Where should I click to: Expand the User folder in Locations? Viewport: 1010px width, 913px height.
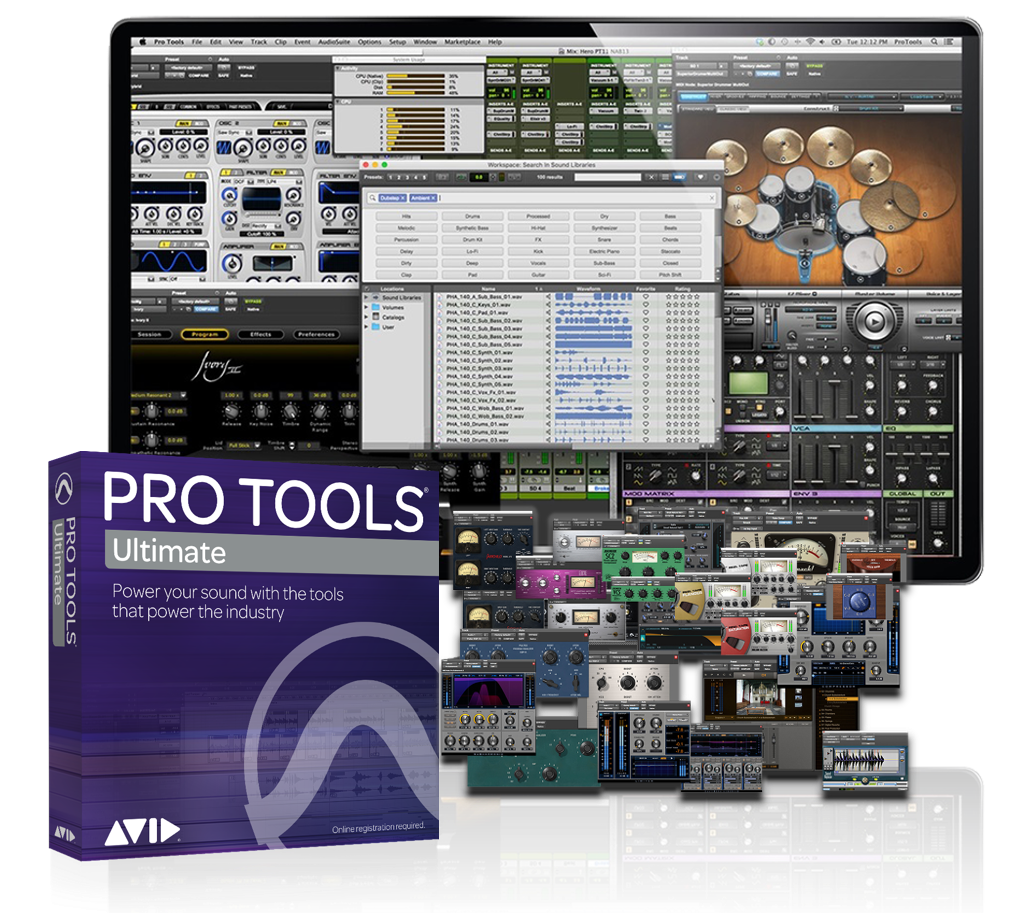pos(367,327)
